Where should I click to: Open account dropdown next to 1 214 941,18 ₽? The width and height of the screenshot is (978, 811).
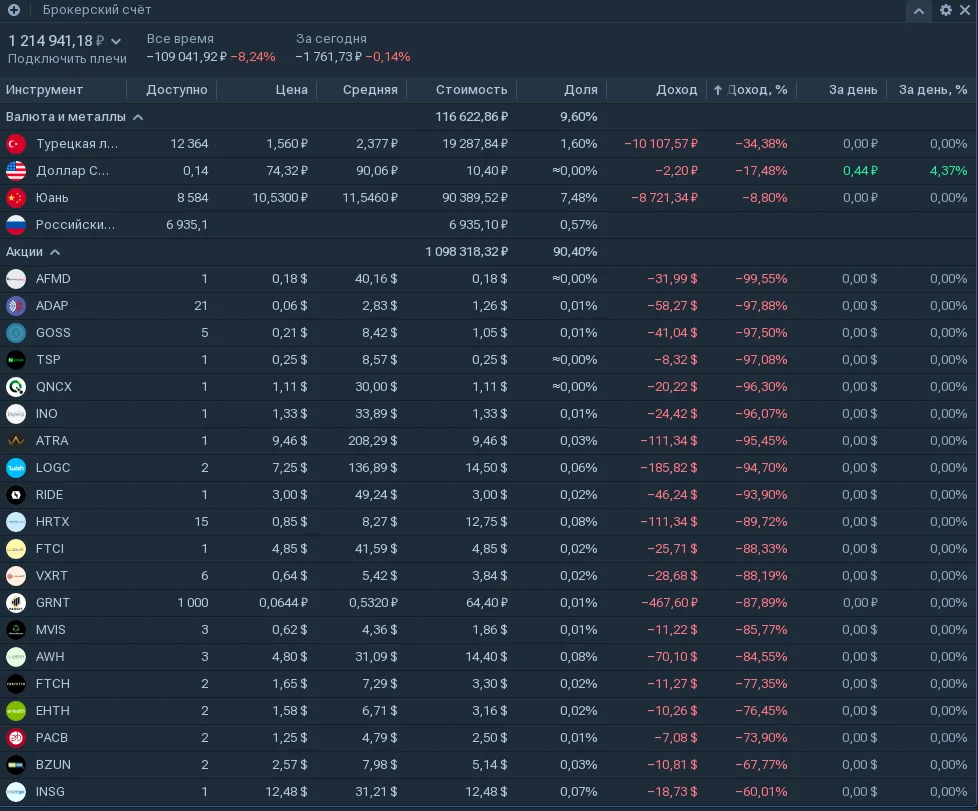tap(116, 41)
